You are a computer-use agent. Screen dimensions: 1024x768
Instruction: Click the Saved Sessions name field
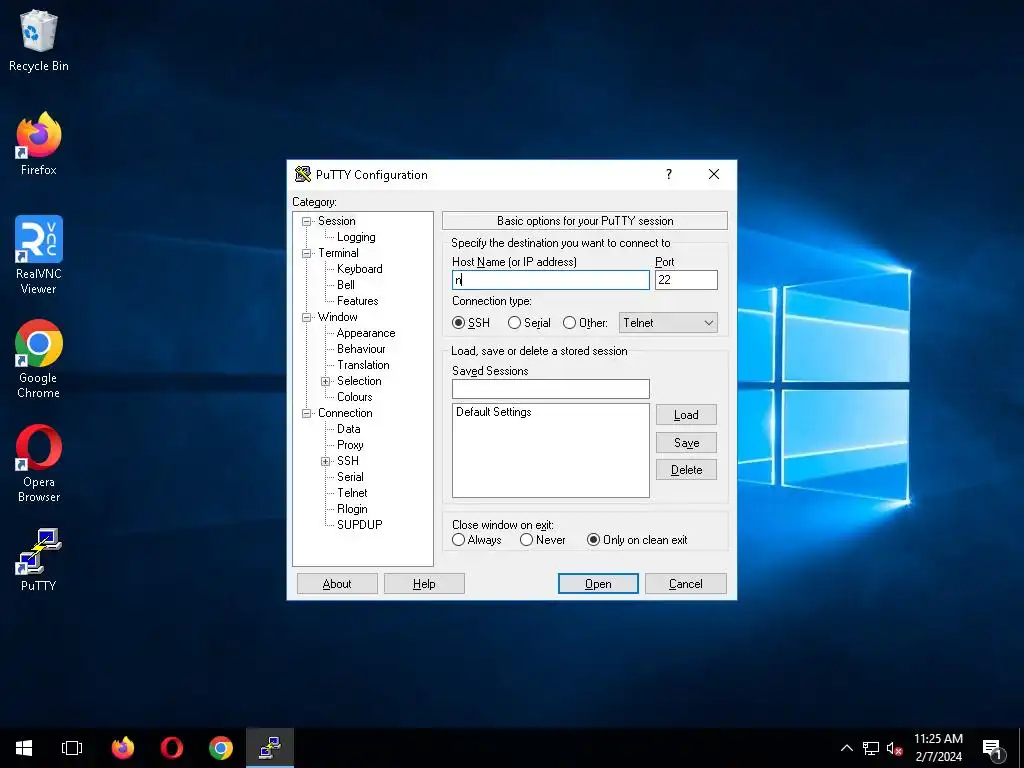pos(551,389)
